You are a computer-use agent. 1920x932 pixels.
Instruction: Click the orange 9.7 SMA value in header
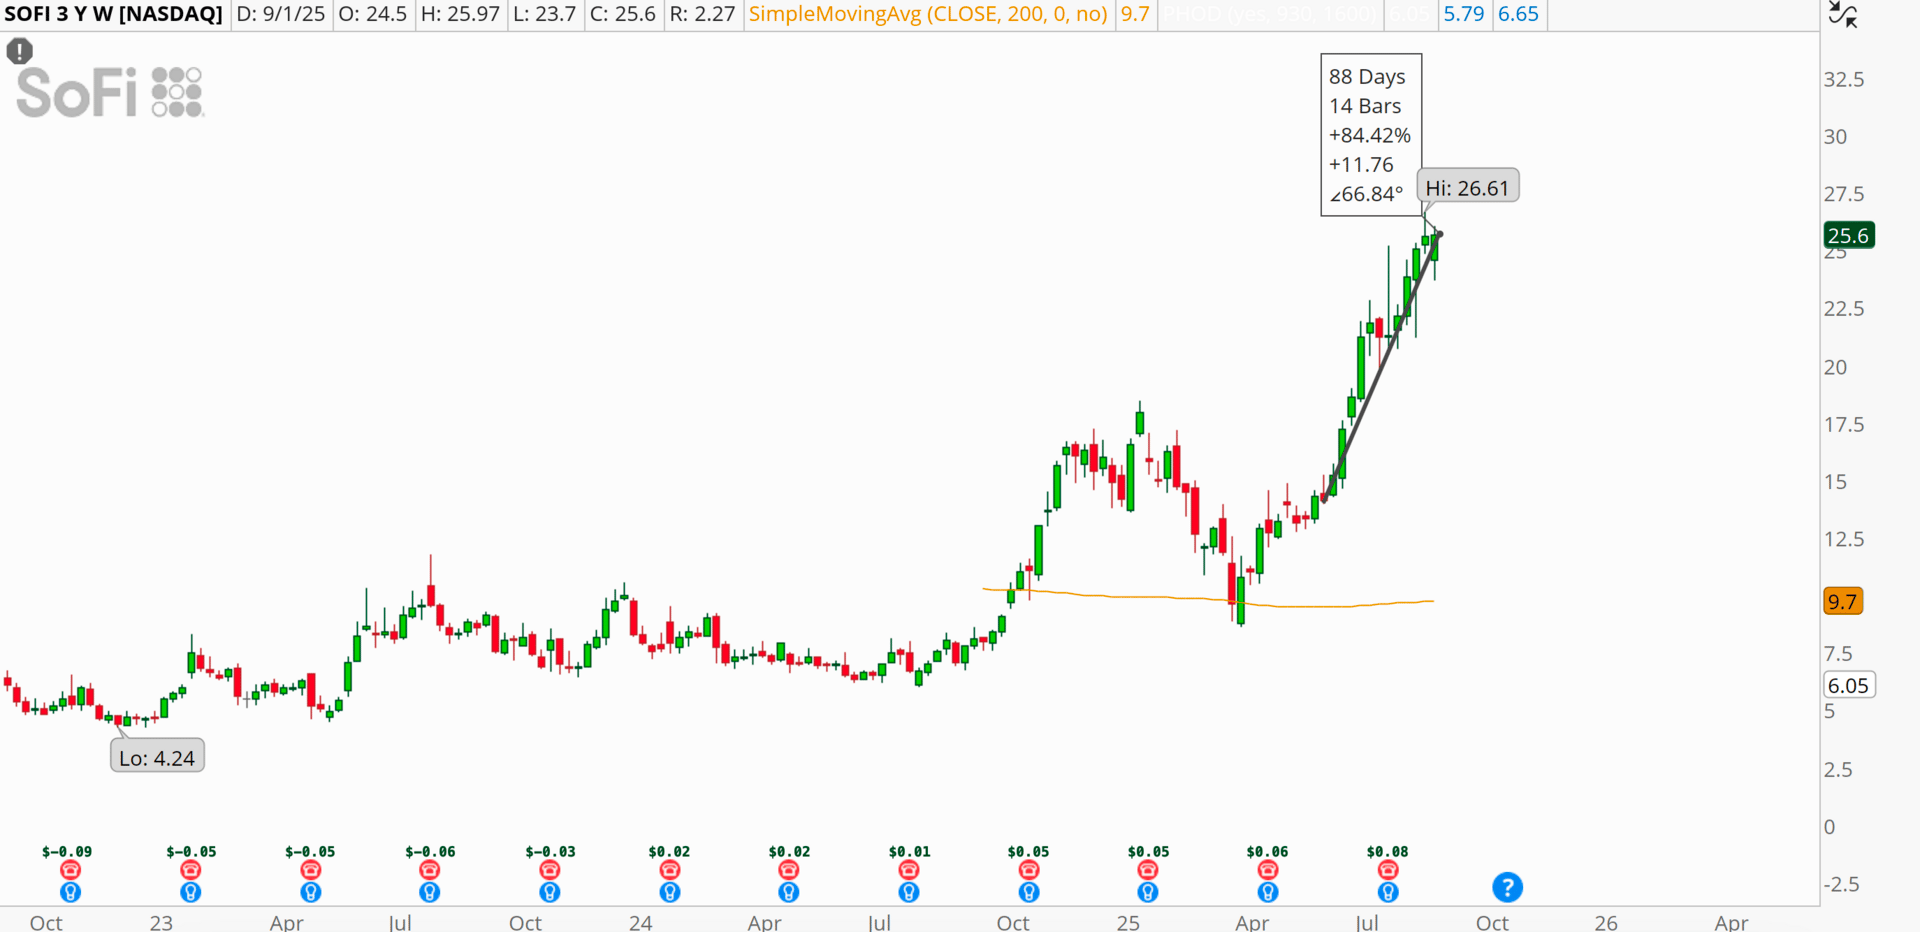[x=1135, y=14]
